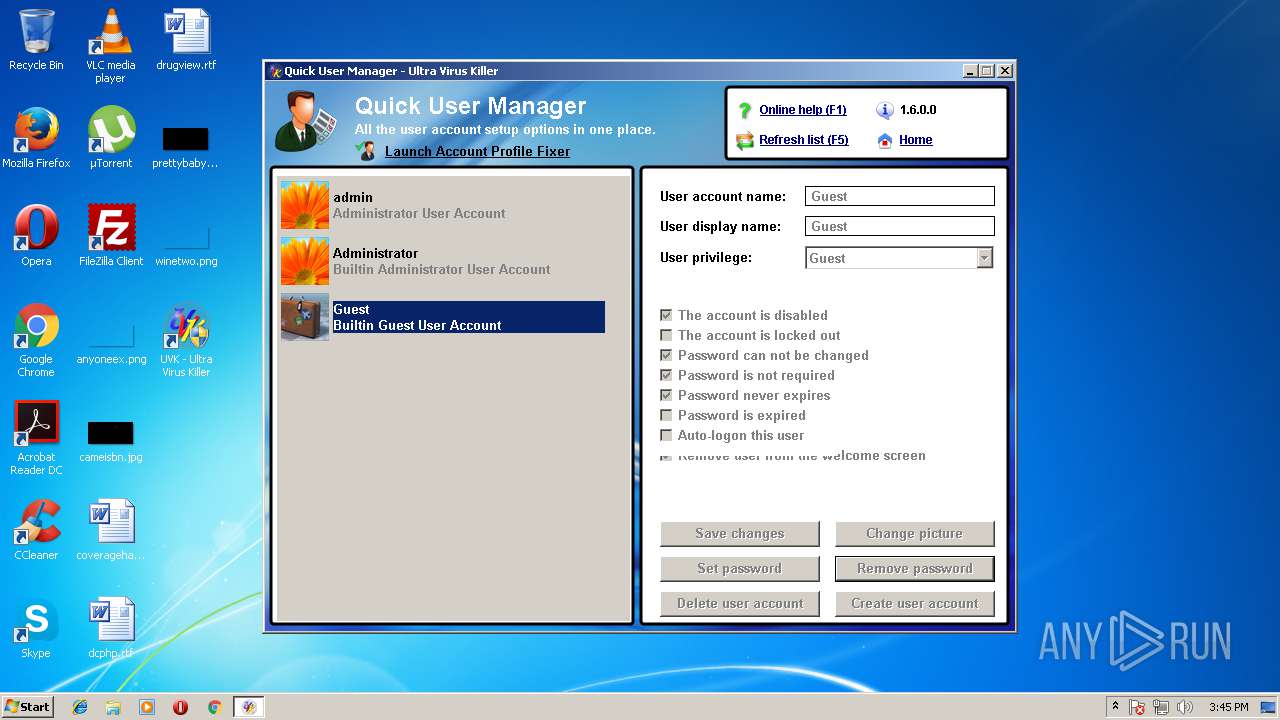Click the Save changes button
Image resolution: width=1280 pixels, height=720 pixels.
(740, 534)
